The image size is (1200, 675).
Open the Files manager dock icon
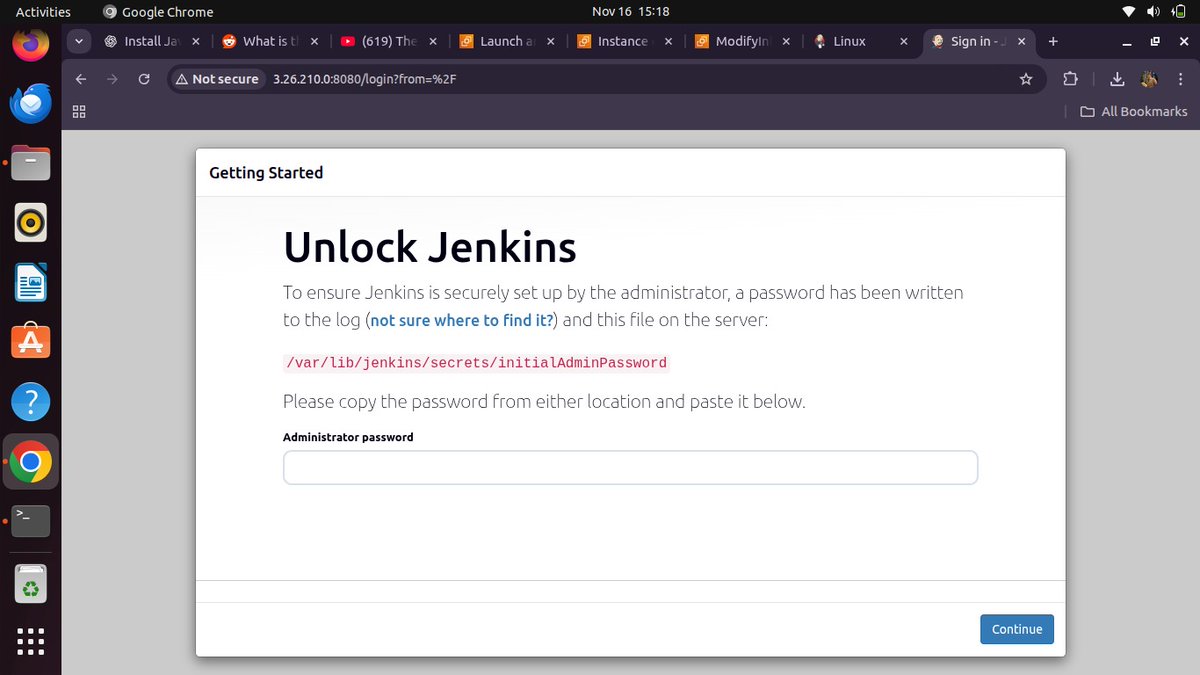click(31, 162)
